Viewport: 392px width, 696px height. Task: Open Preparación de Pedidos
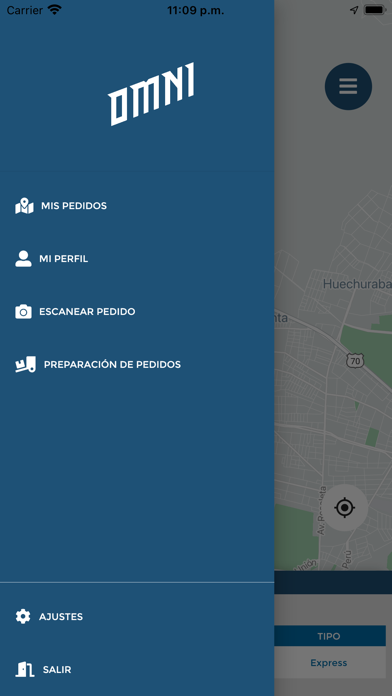(112, 364)
